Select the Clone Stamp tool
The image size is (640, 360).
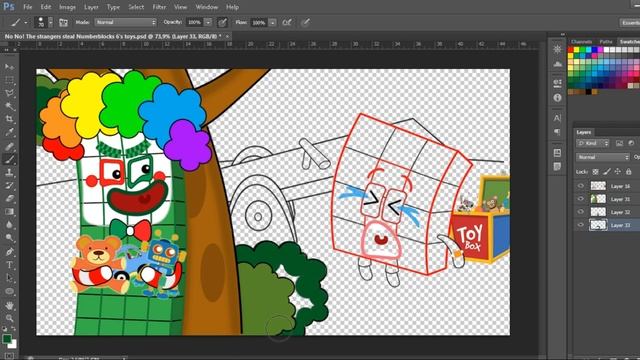click(9, 172)
